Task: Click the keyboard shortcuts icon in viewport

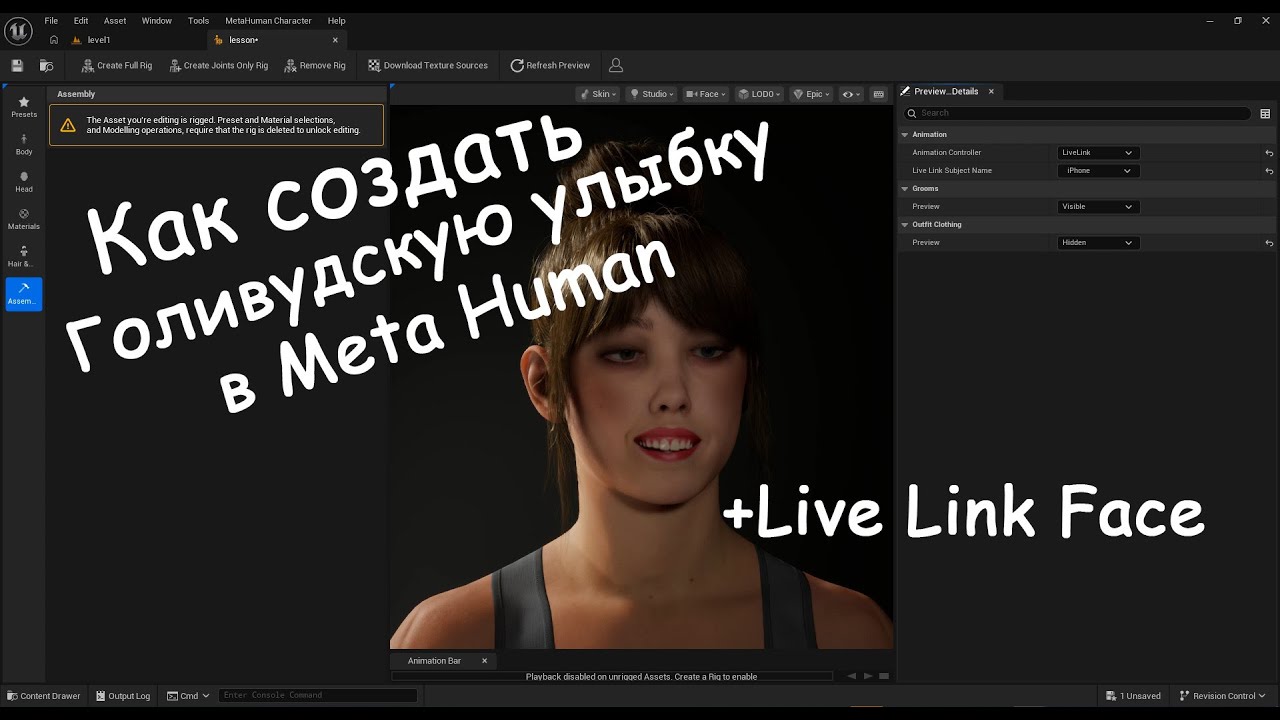Action: [879, 94]
